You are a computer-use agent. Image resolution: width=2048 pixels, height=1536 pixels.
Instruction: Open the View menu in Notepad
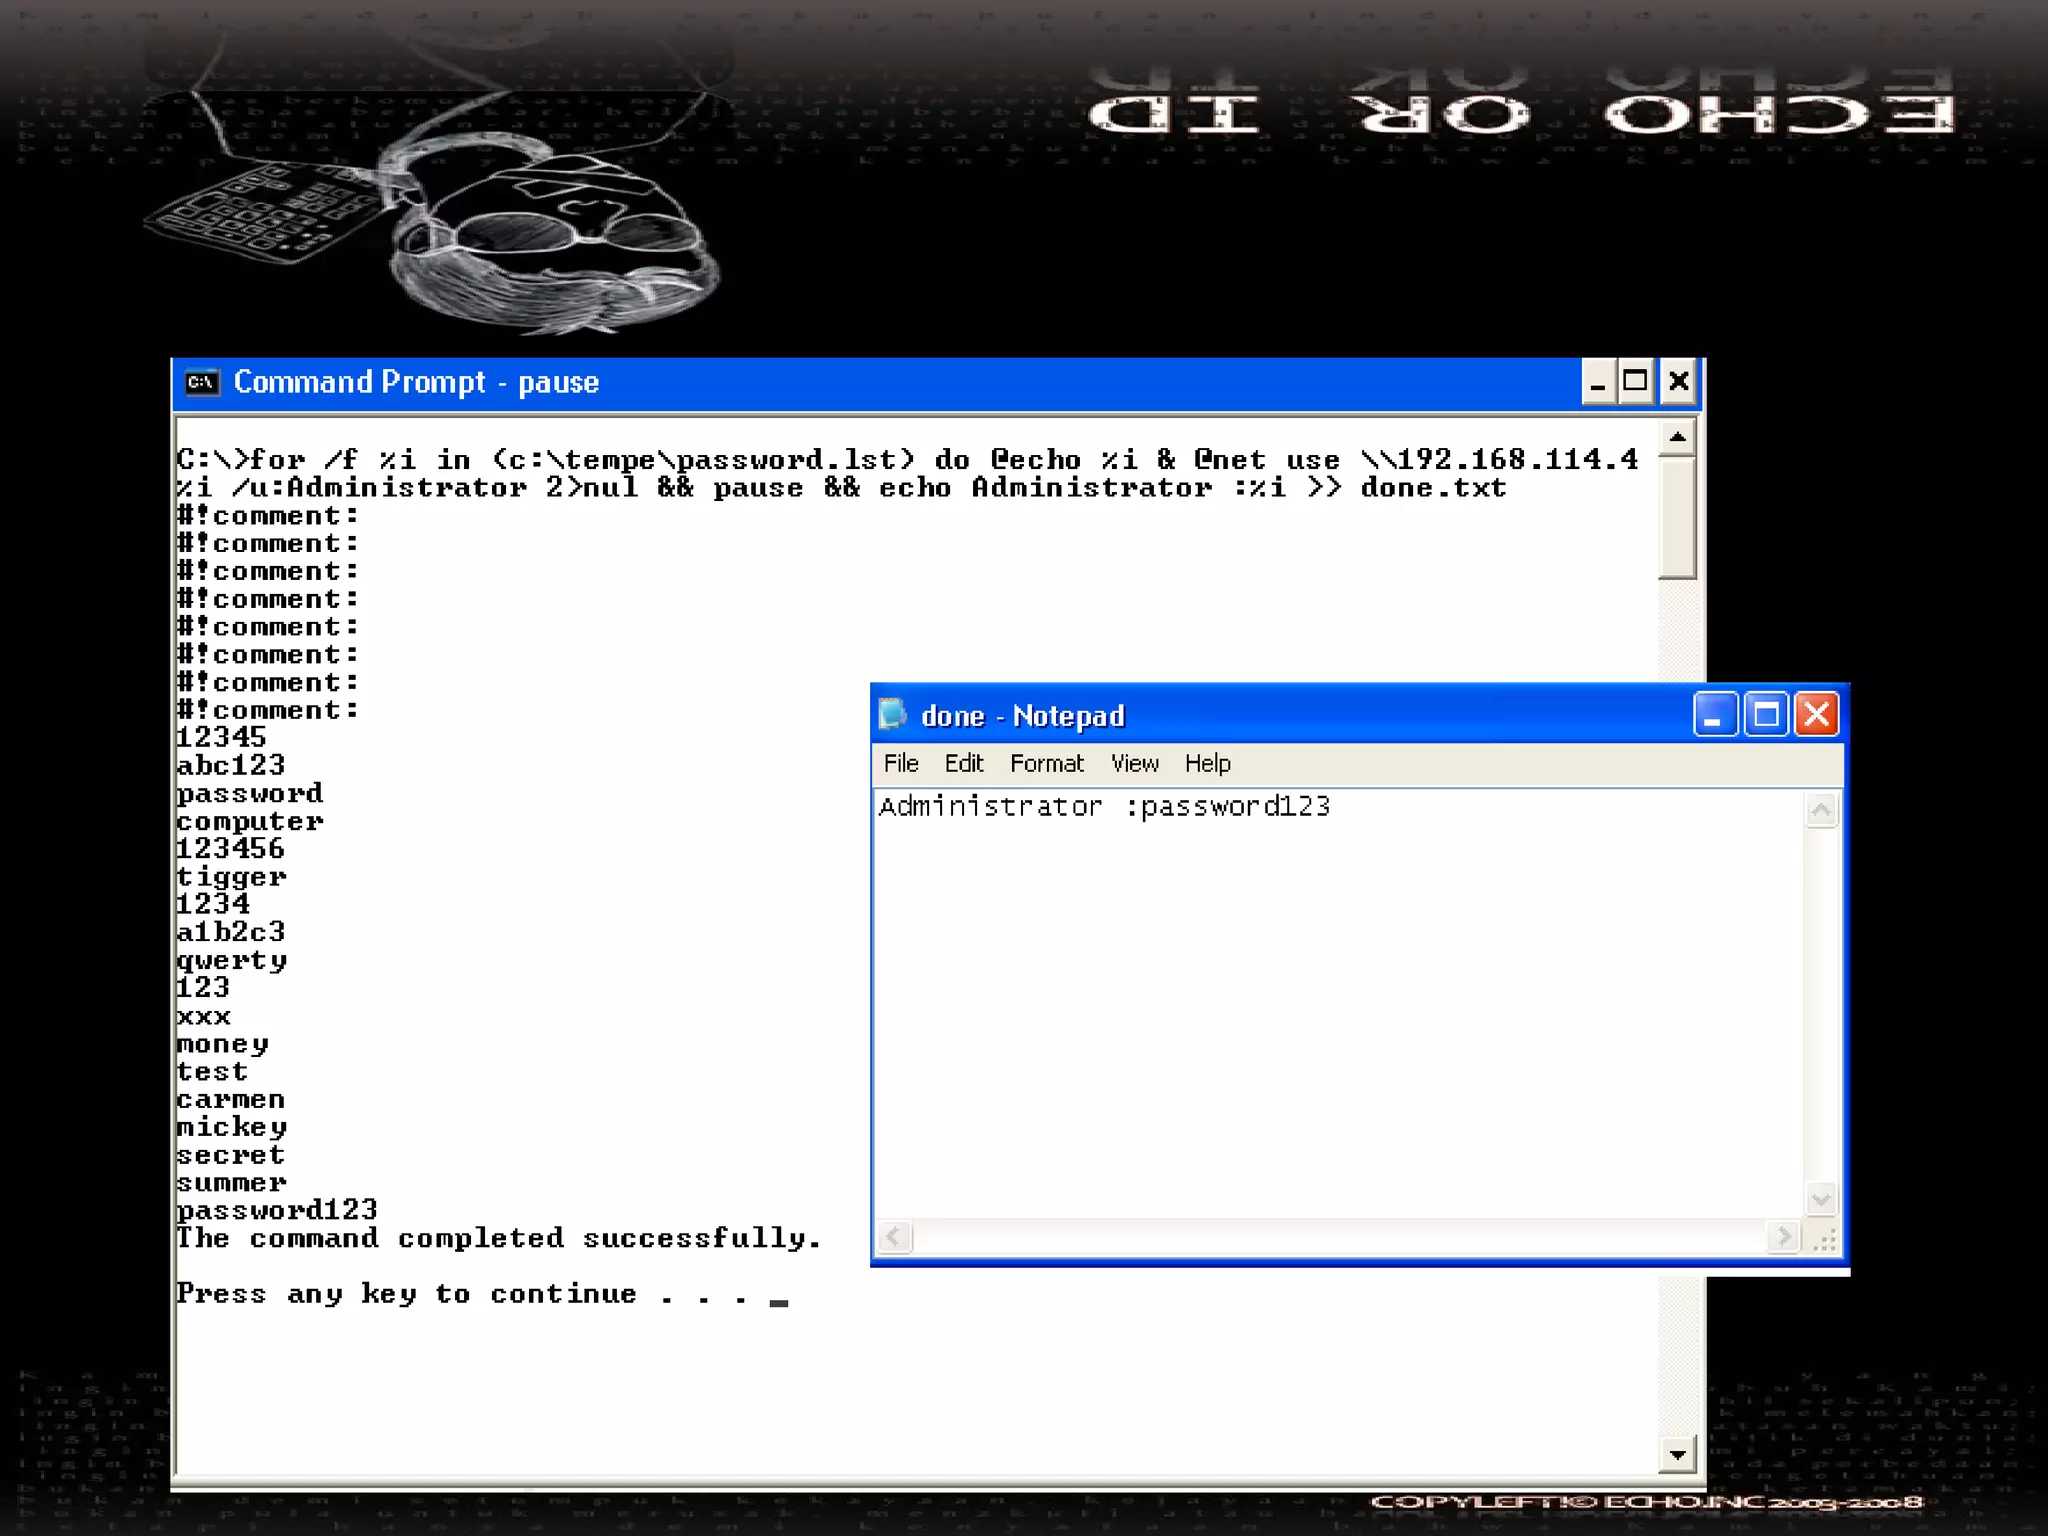click(x=1134, y=764)
